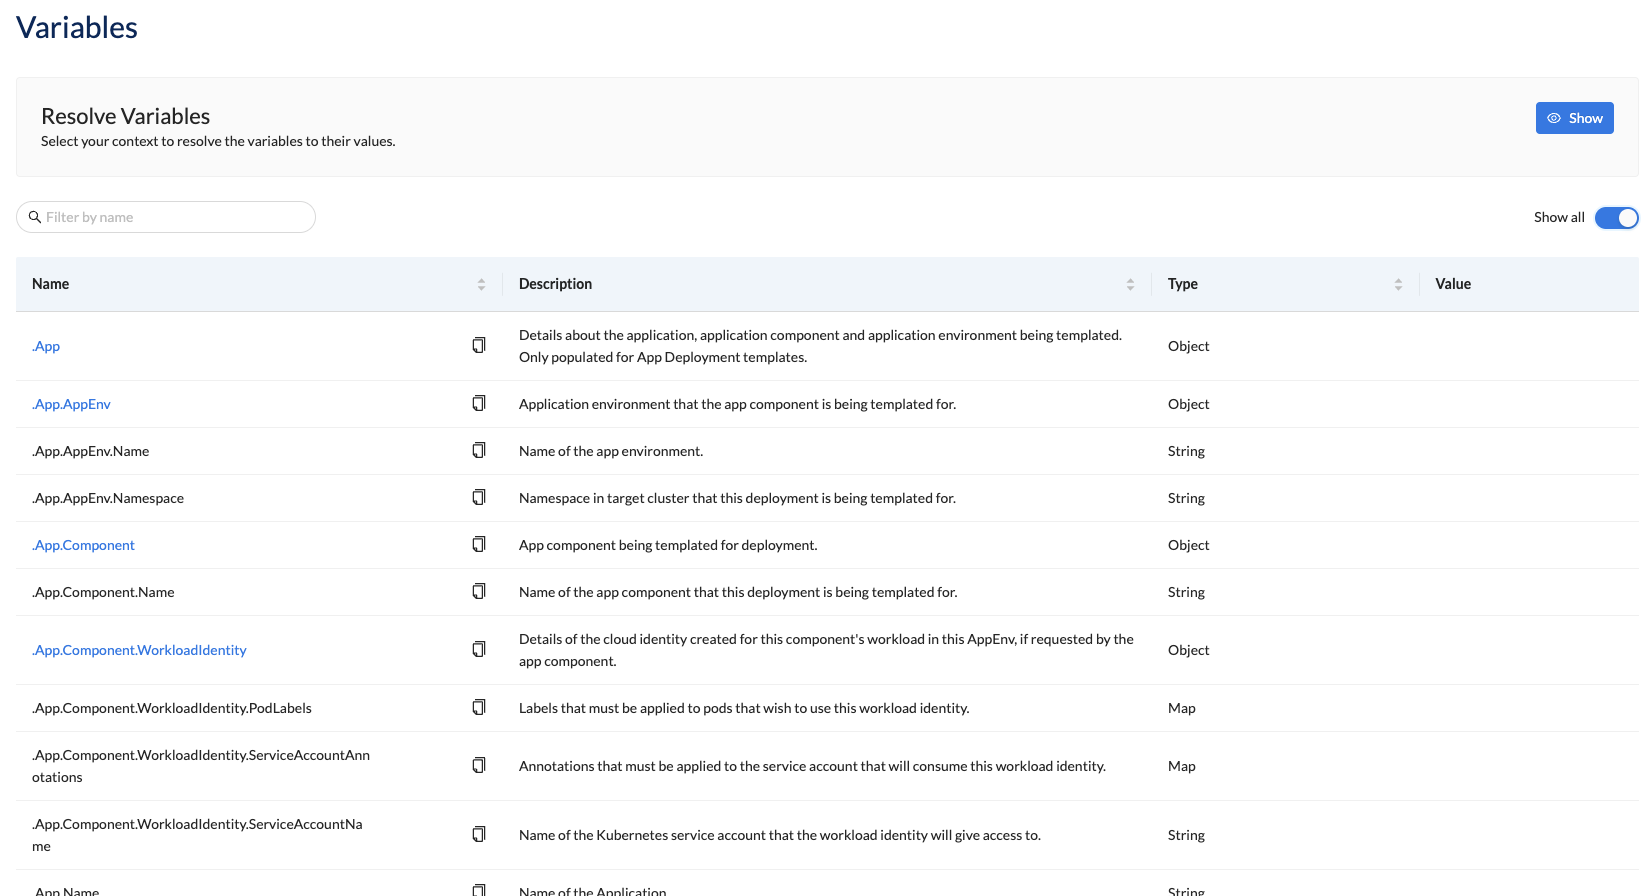
Task: Sort the table by Description column
Action: point(1130,284)
